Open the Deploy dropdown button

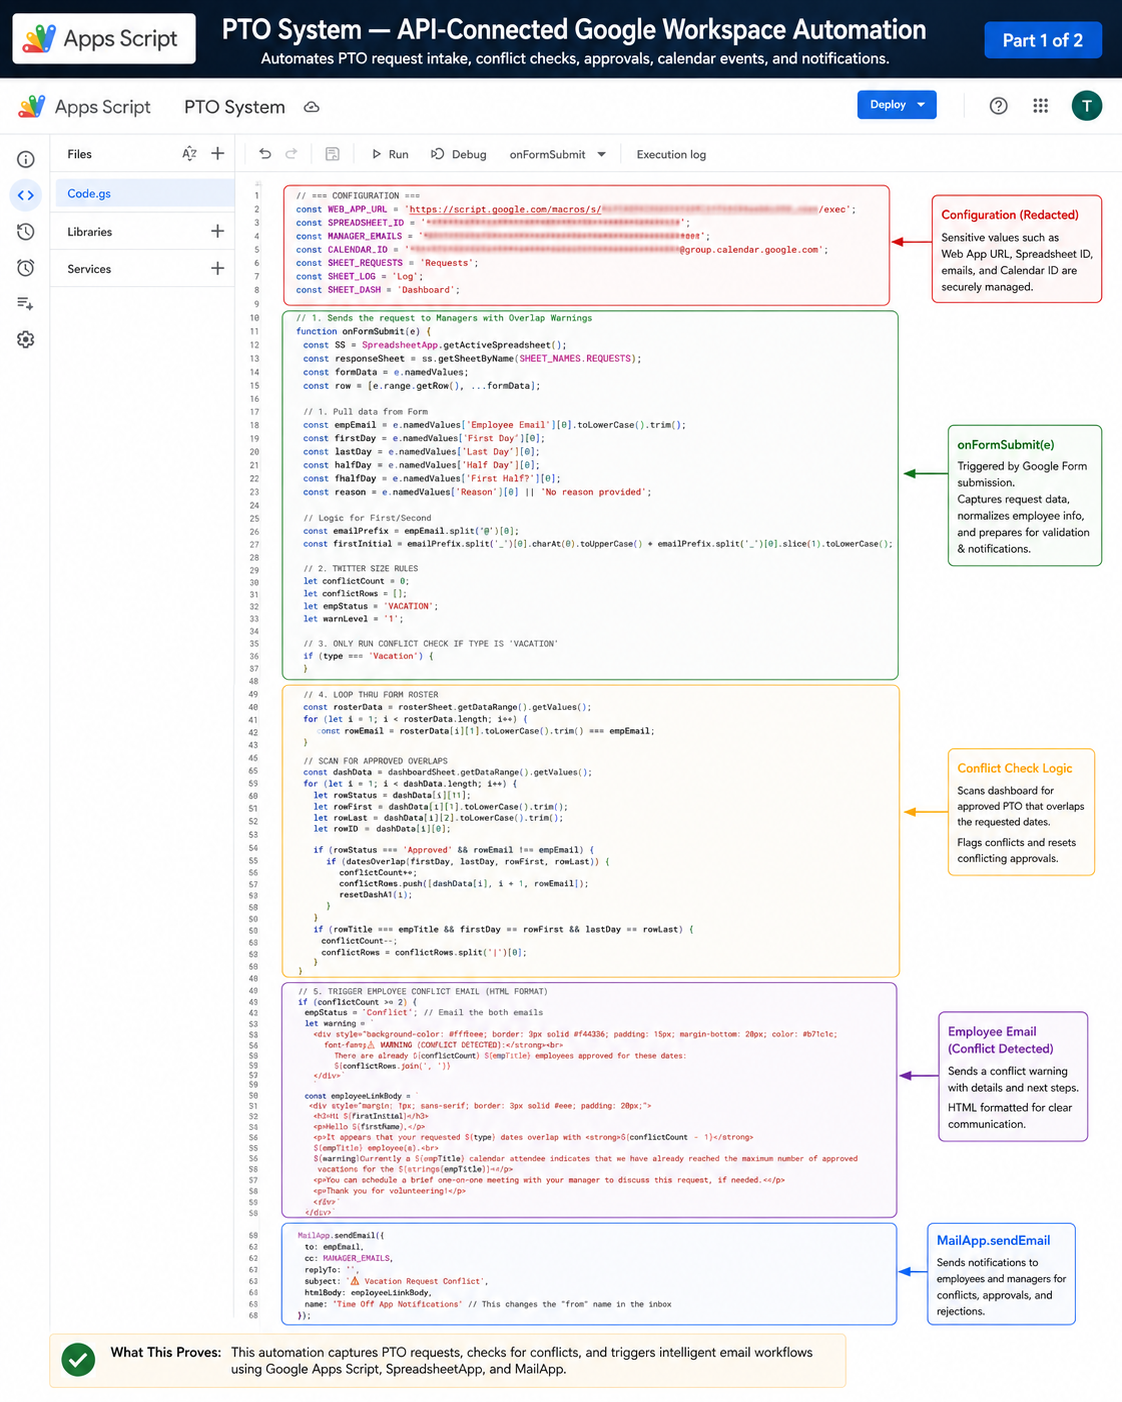click(897, 105)
